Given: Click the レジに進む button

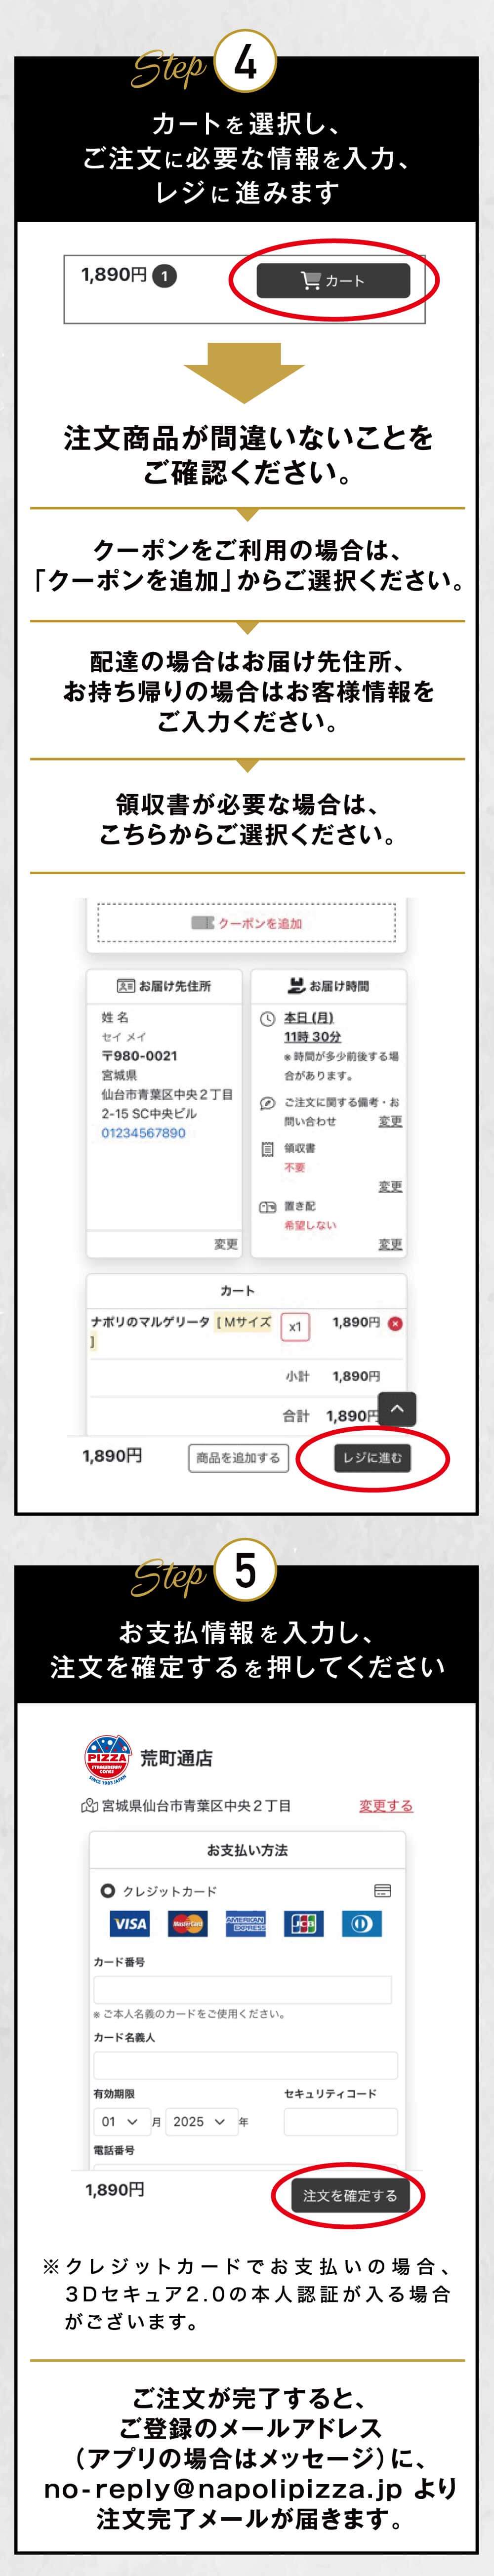Looking at the screenshot, I should (372, 1458).
